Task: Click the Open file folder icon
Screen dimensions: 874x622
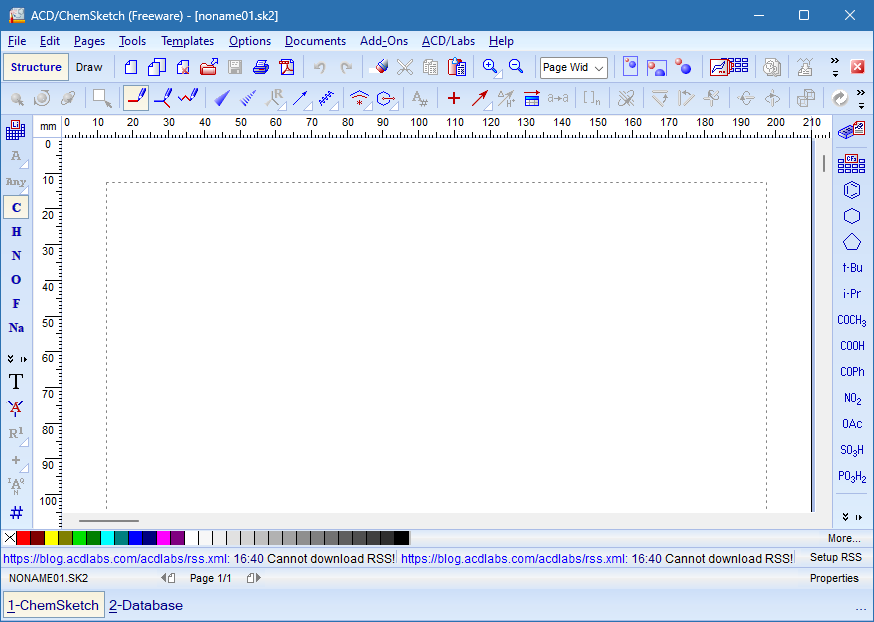Action: 208,67
